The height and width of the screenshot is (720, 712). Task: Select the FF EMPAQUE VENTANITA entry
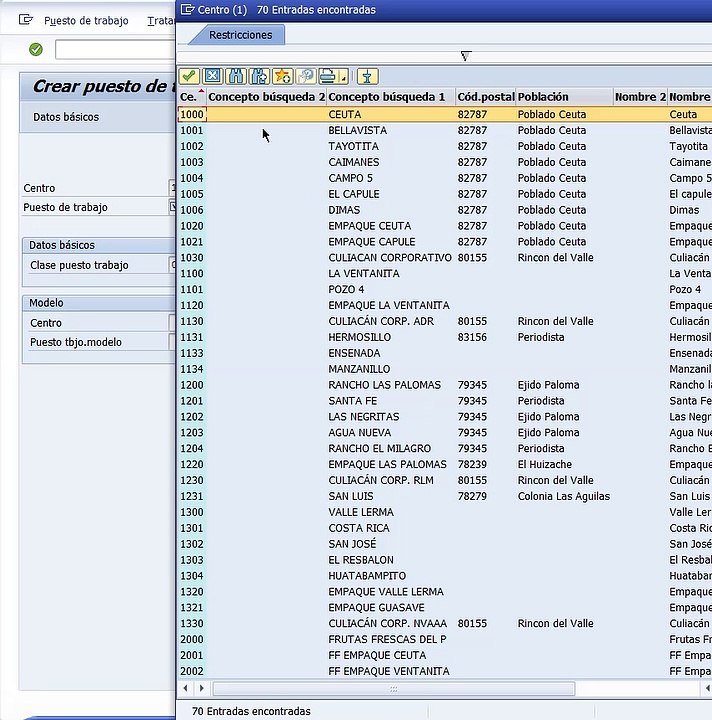pyautogui.click(x=388, y=671)
